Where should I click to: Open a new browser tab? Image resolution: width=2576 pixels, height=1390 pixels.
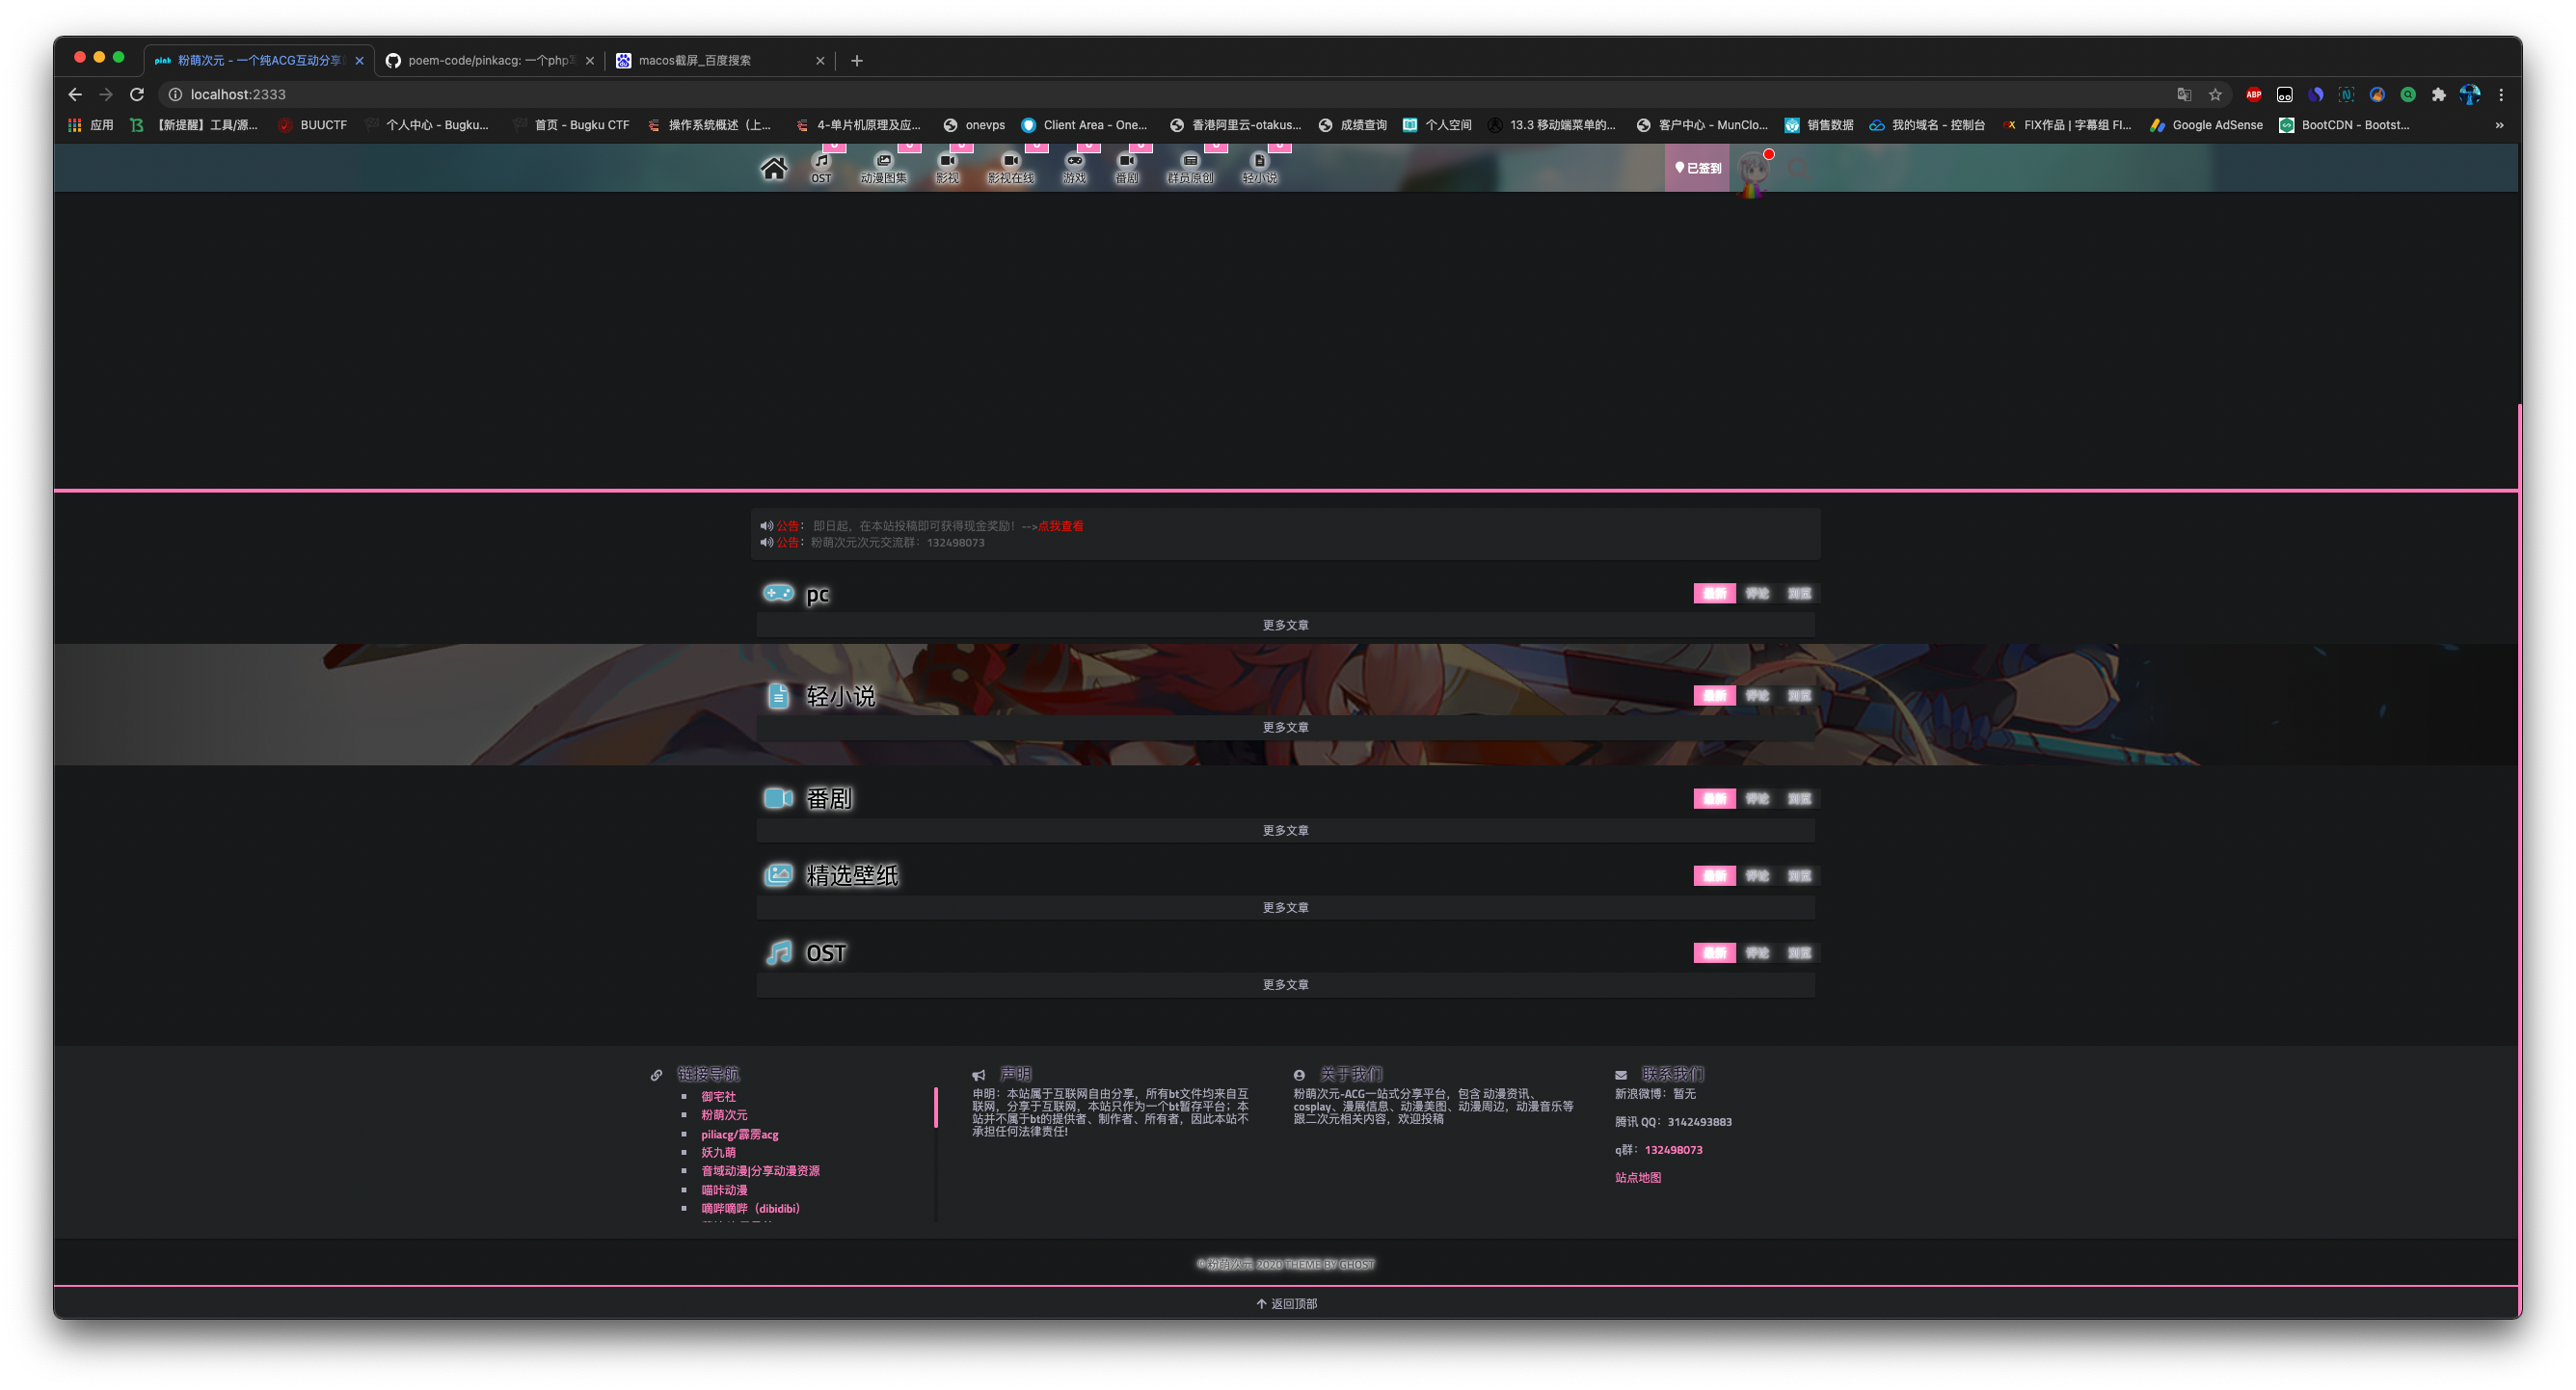[x=856, y=60]
